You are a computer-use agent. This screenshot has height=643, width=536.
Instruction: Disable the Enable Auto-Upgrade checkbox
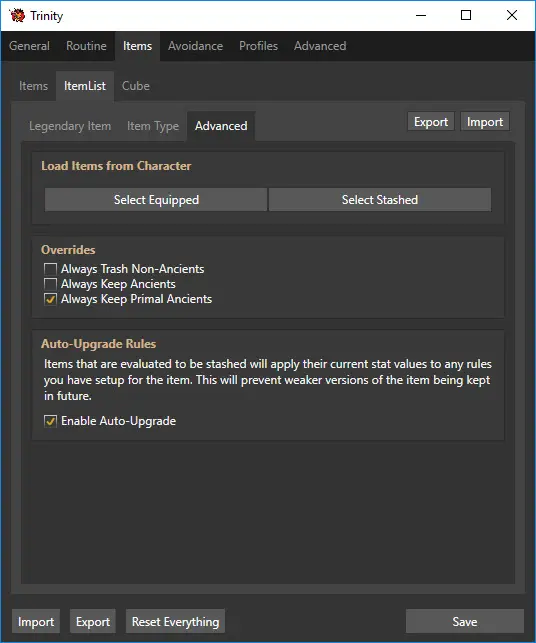(50, 421)
